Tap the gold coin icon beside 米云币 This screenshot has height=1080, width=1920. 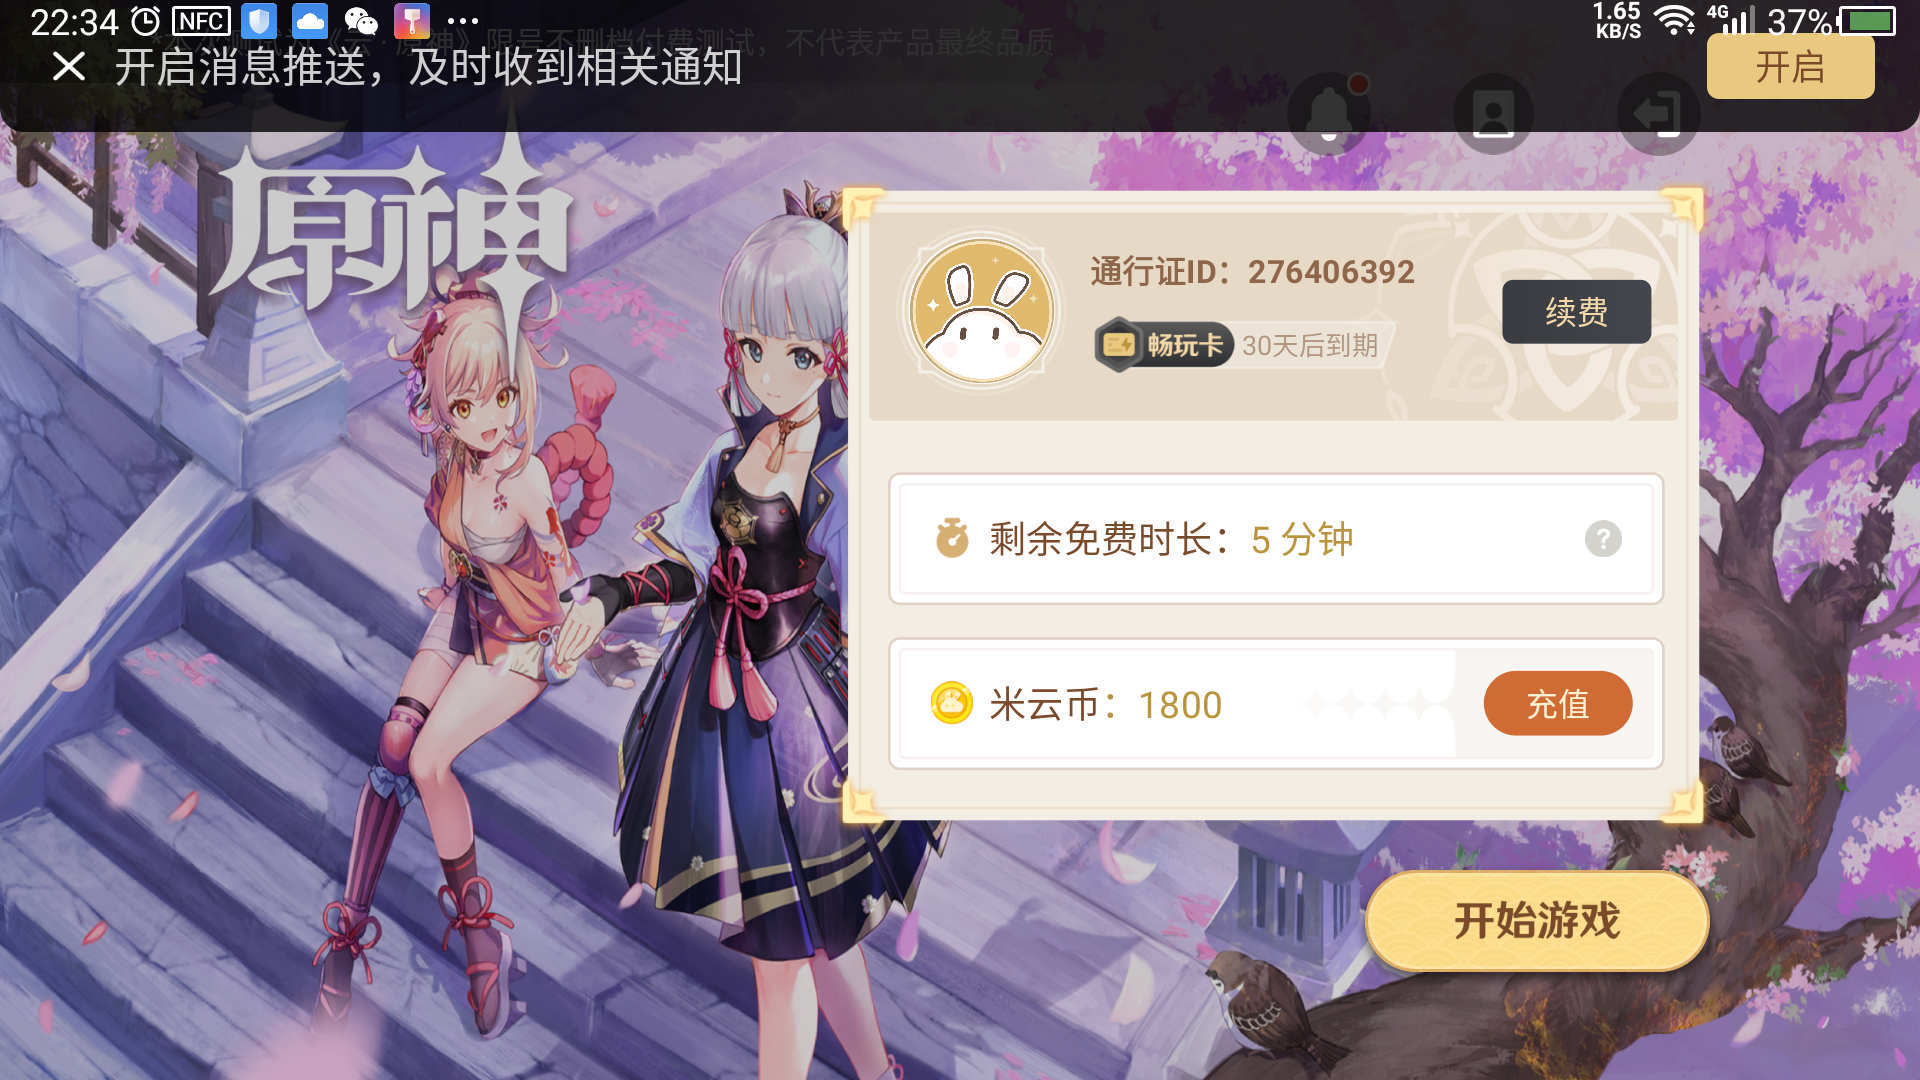pyautogui.click(x=951, y=703)
